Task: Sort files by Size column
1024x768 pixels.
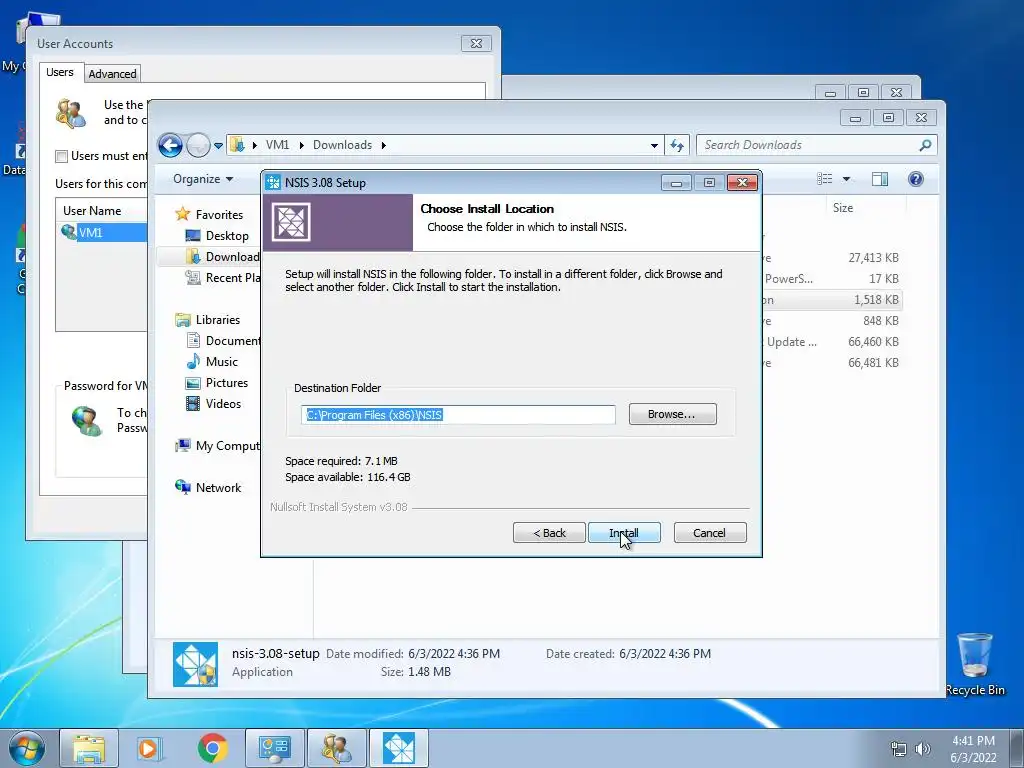Action: coord(842,208)
